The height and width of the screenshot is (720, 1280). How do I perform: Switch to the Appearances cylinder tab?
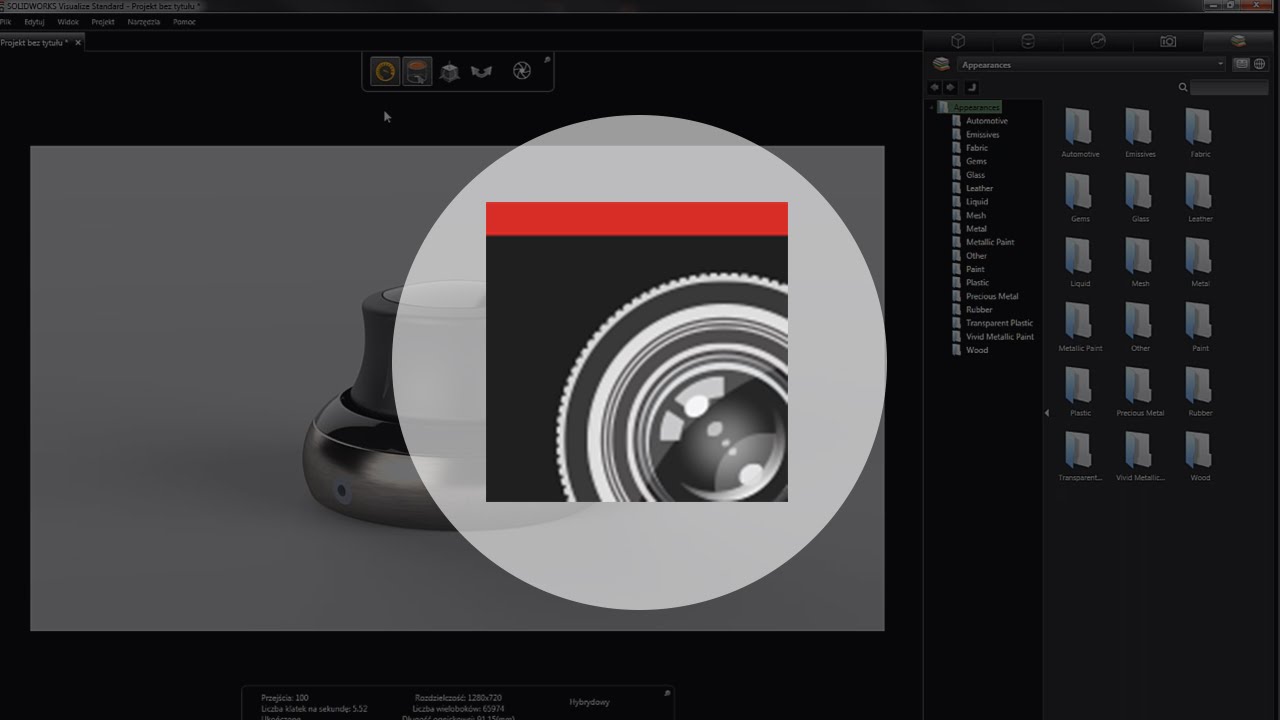point(1027,41)
